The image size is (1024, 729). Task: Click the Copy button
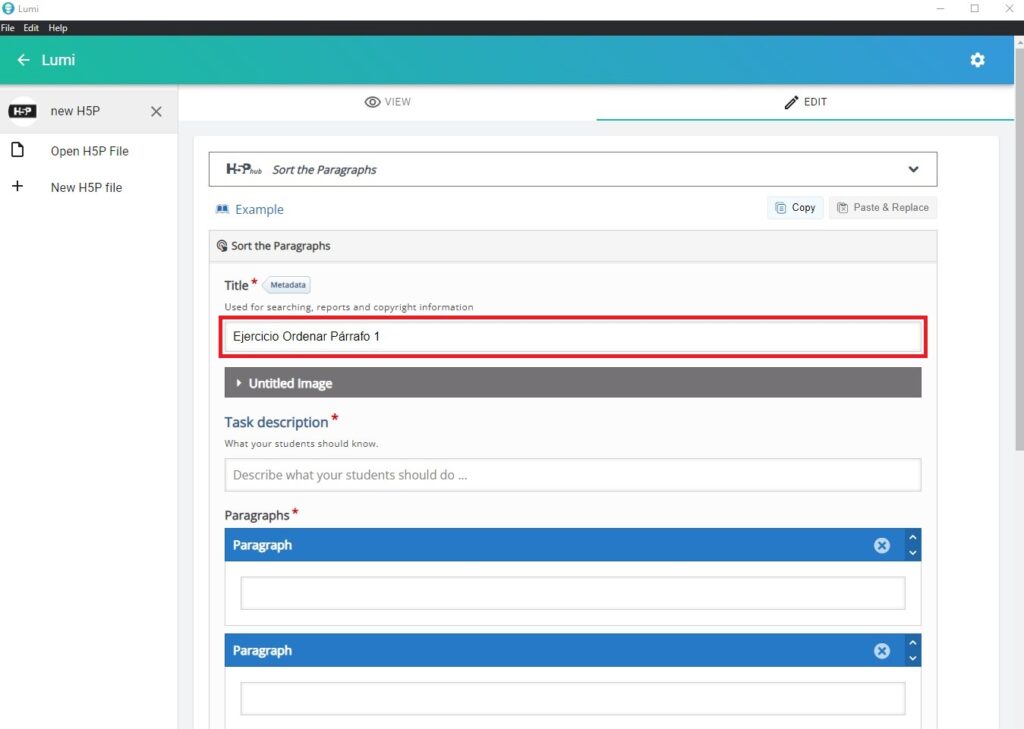click(x=795, y=208)
